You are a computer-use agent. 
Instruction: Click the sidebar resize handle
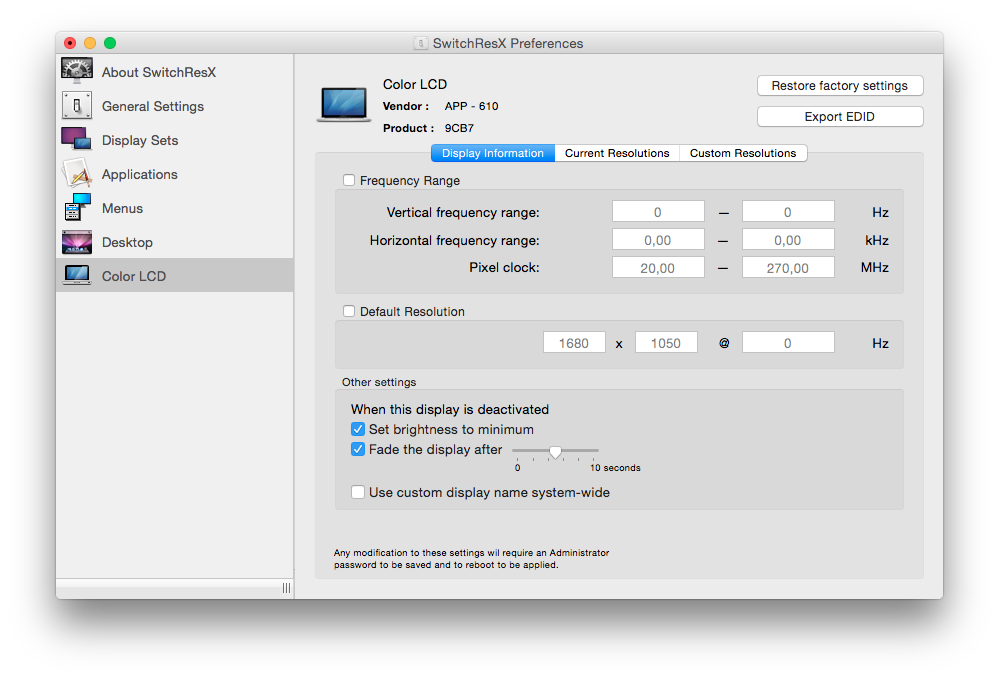[286, 588]
